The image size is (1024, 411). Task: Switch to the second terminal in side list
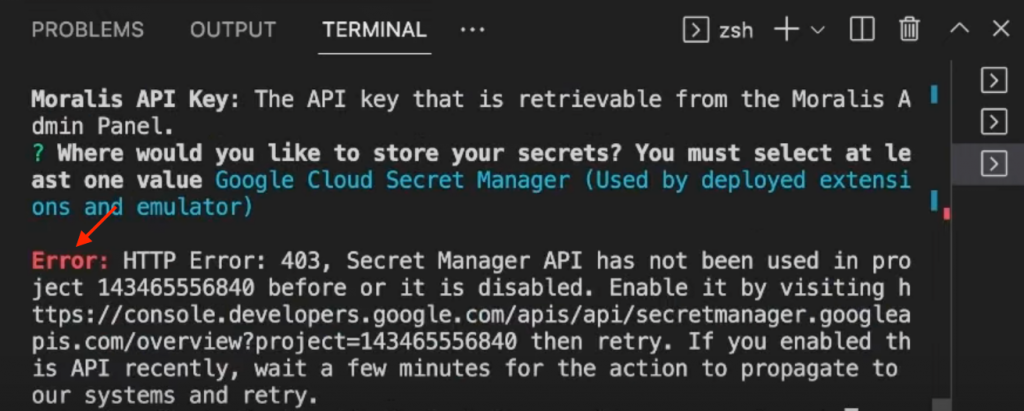coord(993,122)
